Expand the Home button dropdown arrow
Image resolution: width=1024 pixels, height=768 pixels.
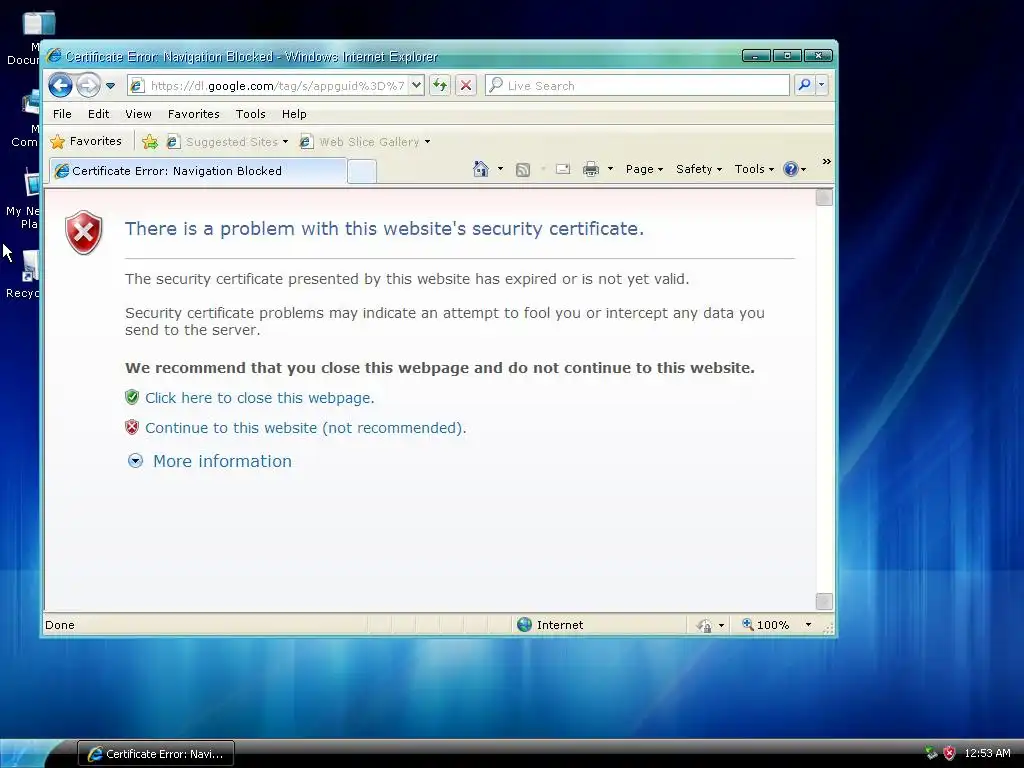(500, 169)
